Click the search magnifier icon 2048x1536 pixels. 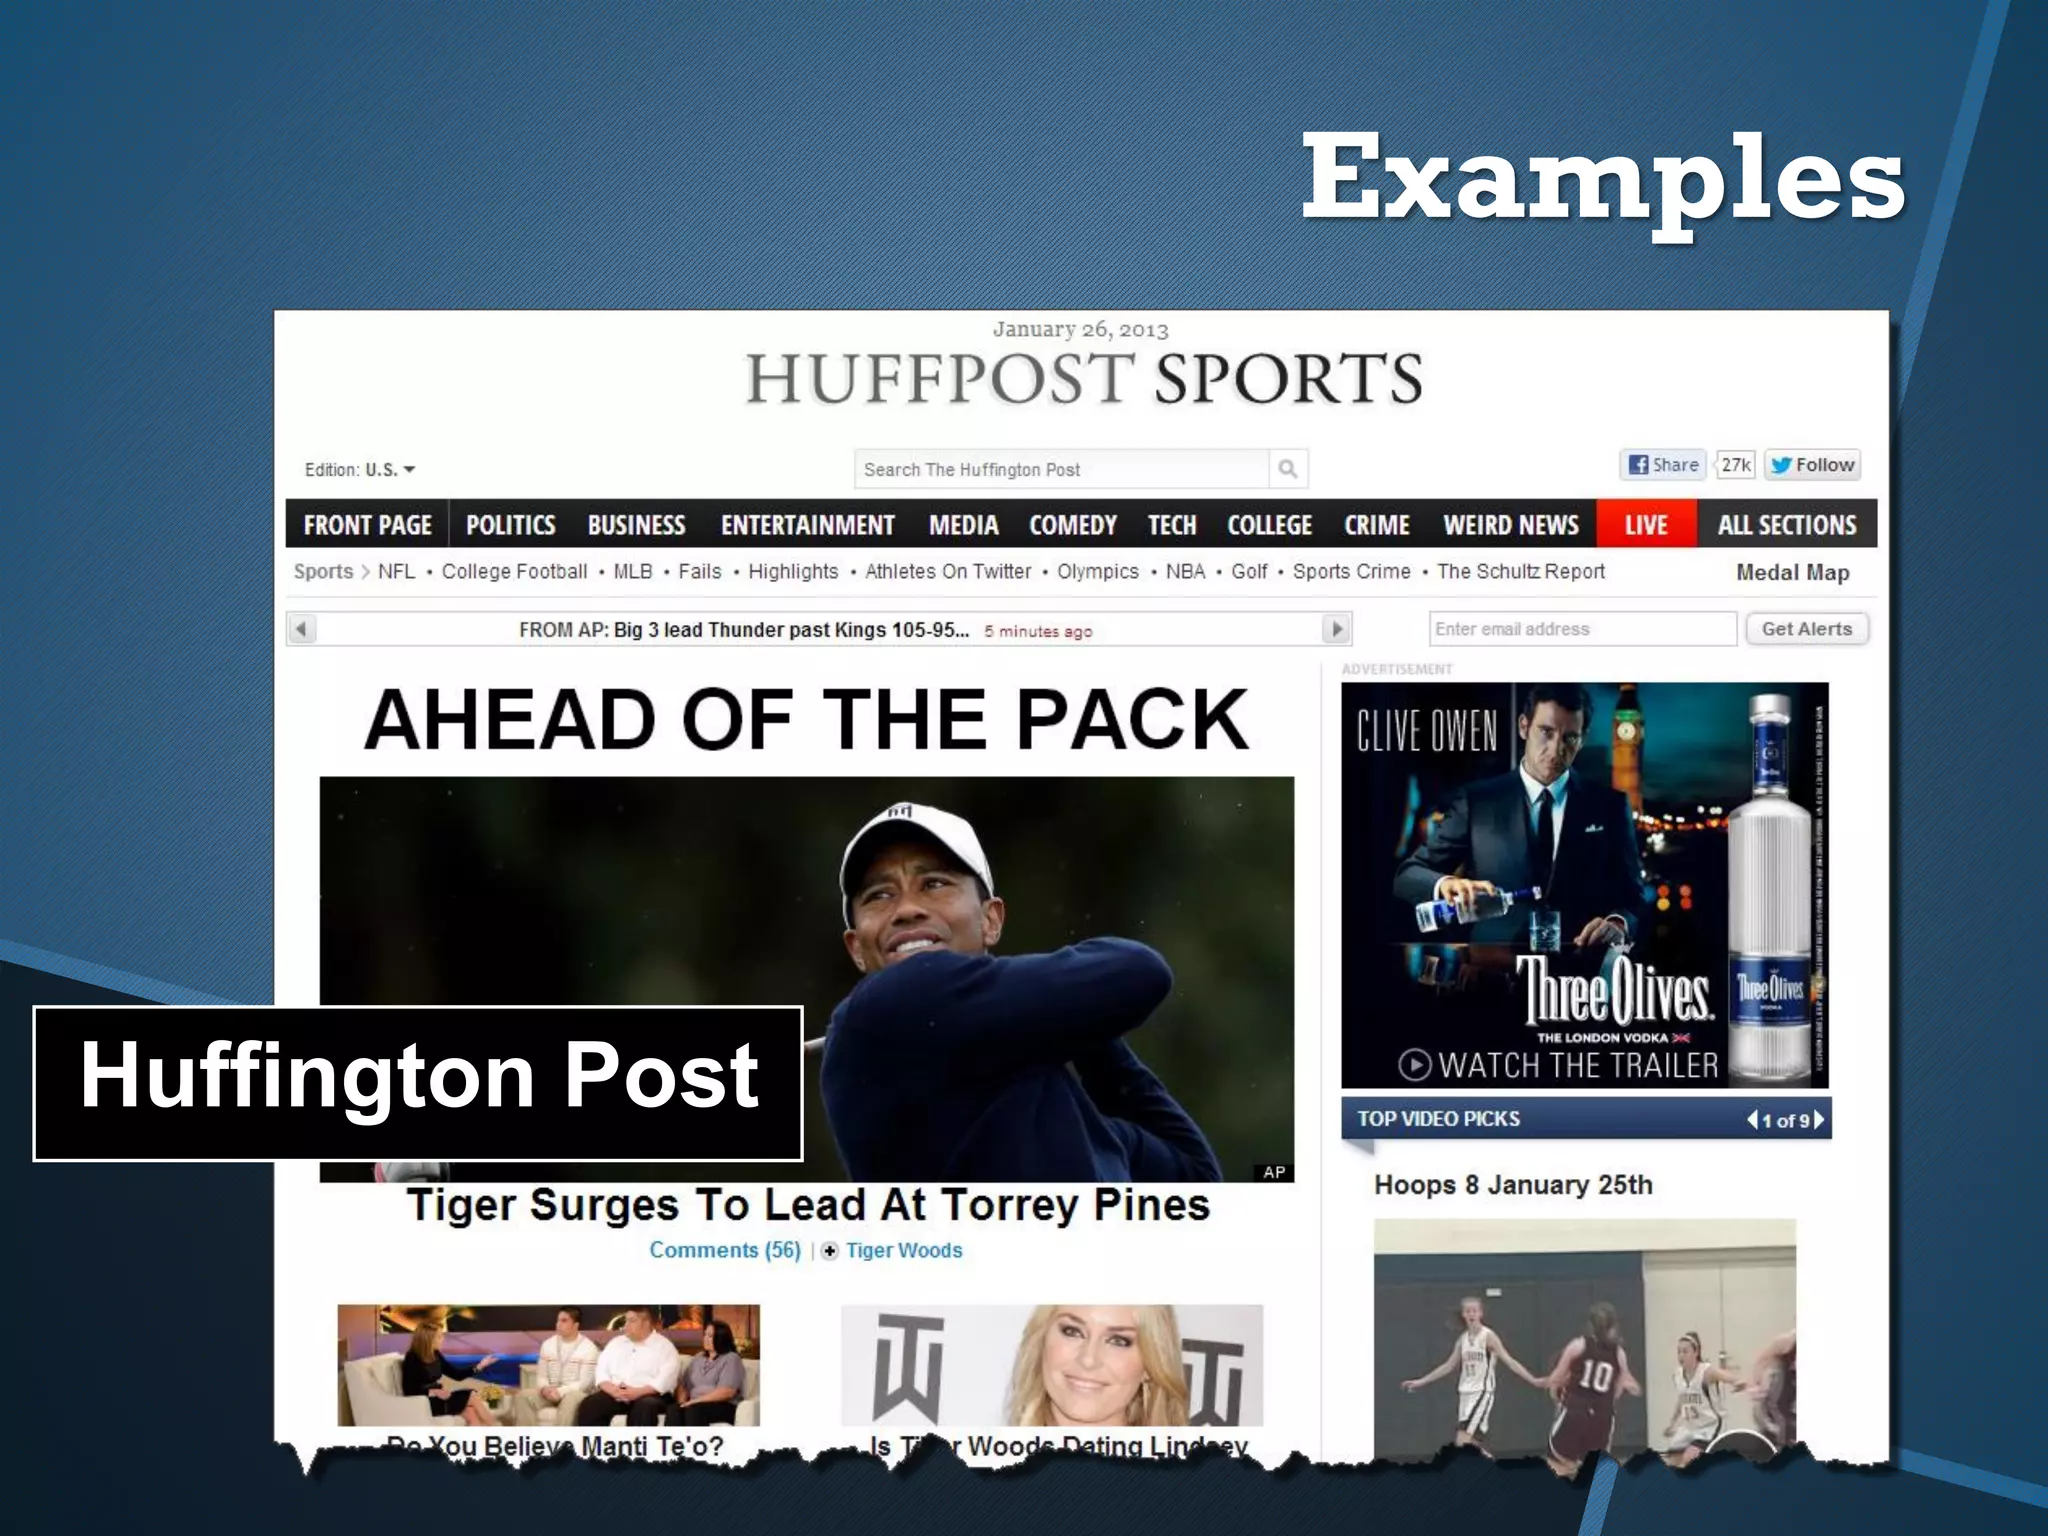[x=1287, y=469]
